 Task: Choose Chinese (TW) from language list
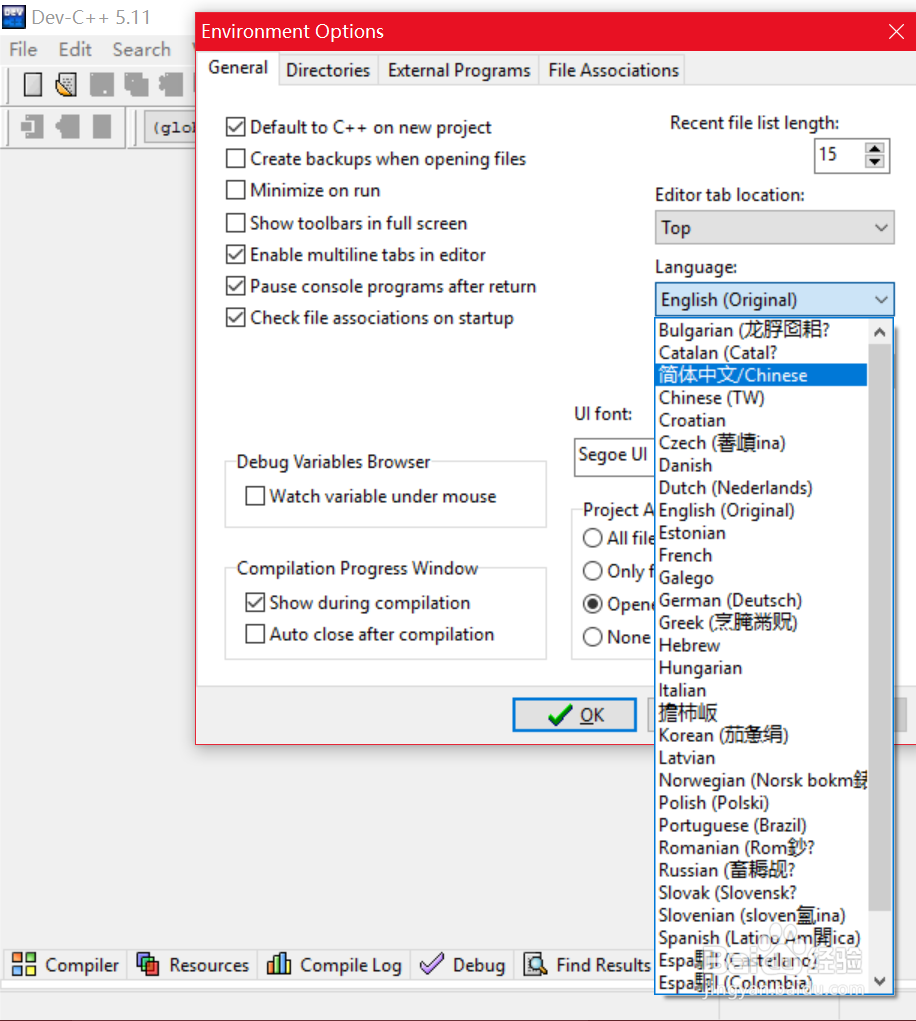(761, 397)
